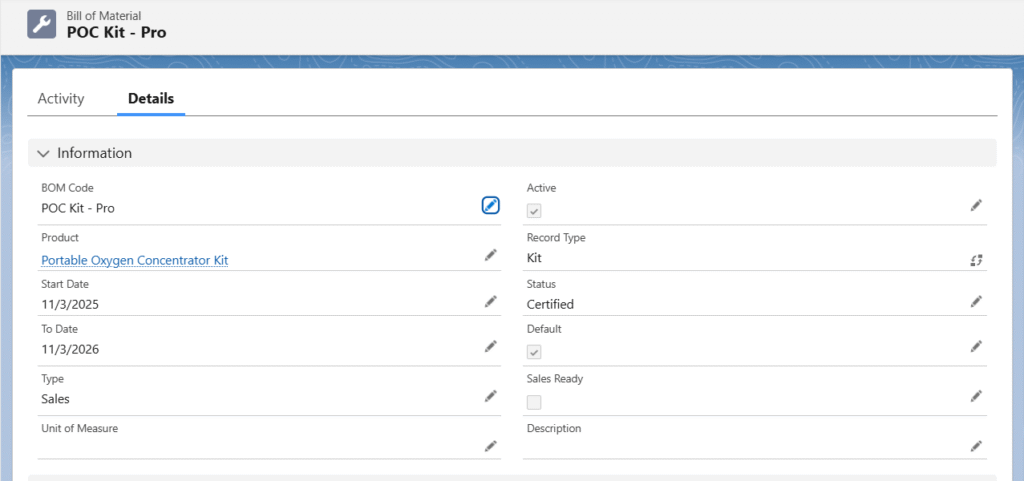Click the Active edit pencil icon
Screen dimensions: 1024x481
click(x=976, y=205)
